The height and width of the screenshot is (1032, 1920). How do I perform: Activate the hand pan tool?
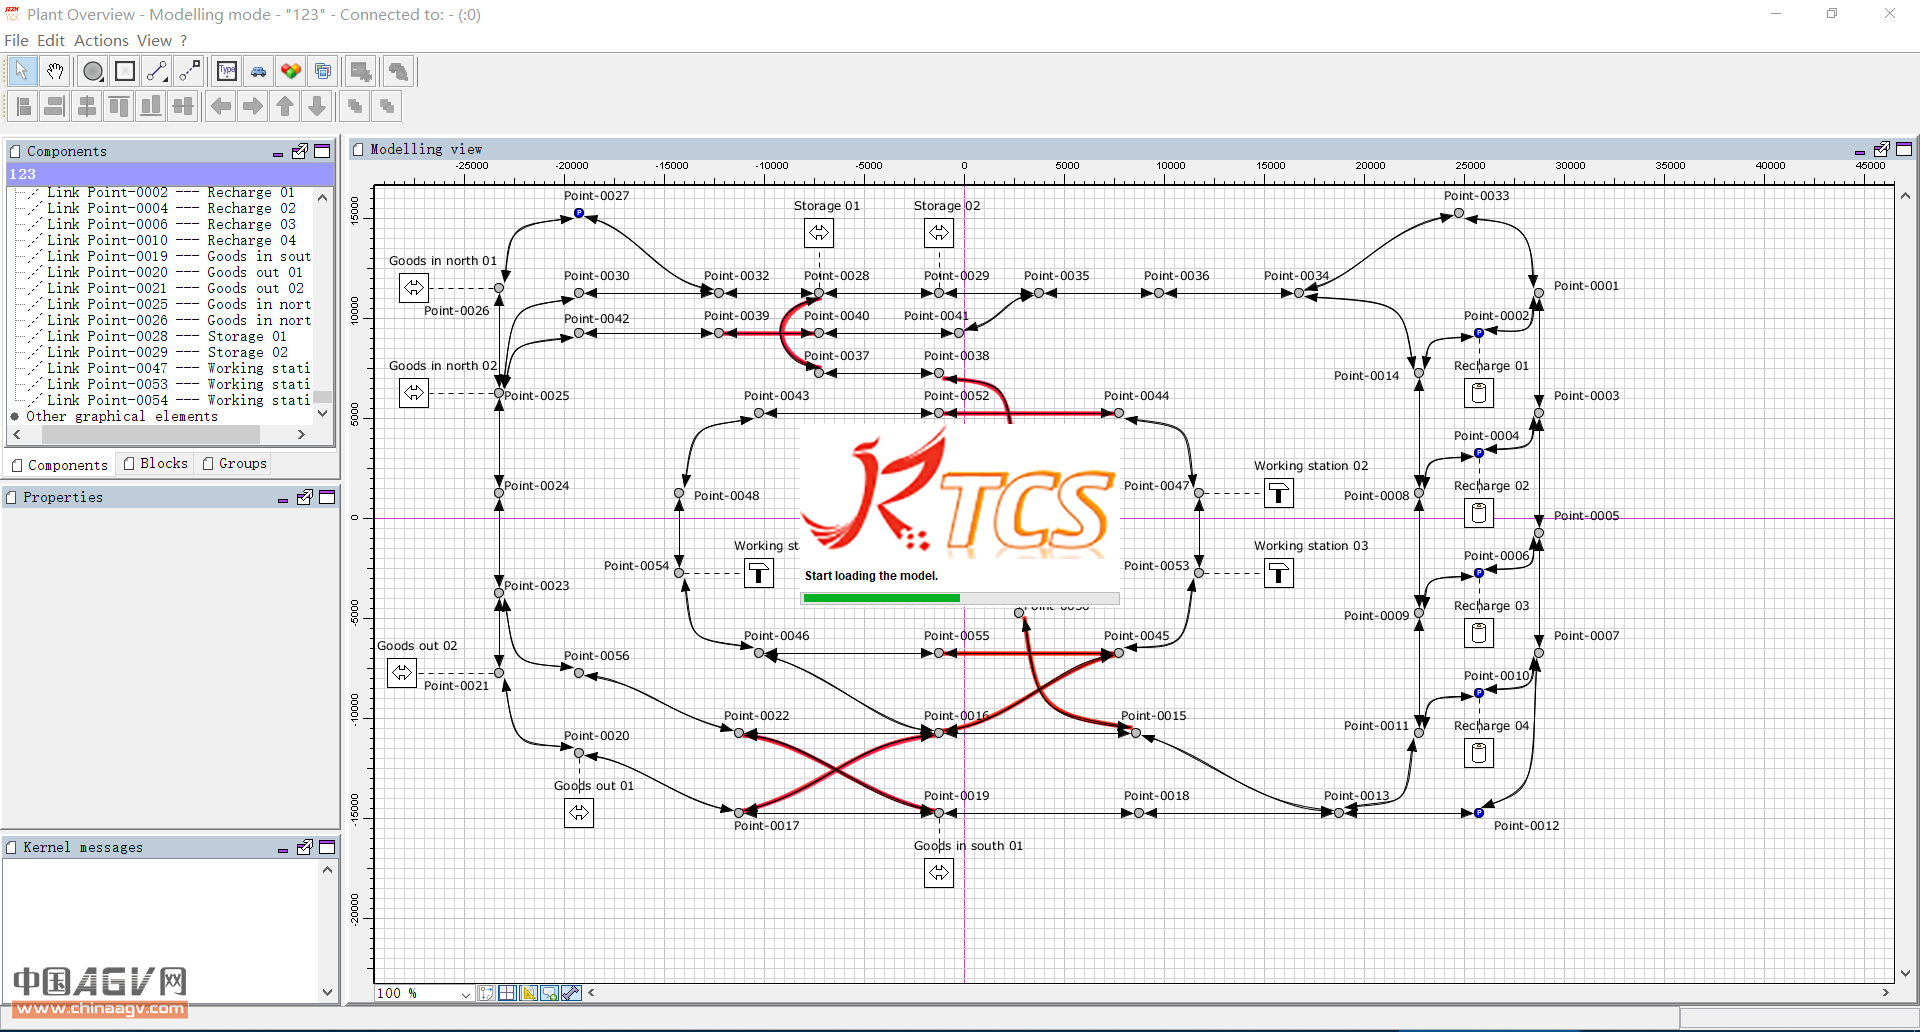point(55,71)
